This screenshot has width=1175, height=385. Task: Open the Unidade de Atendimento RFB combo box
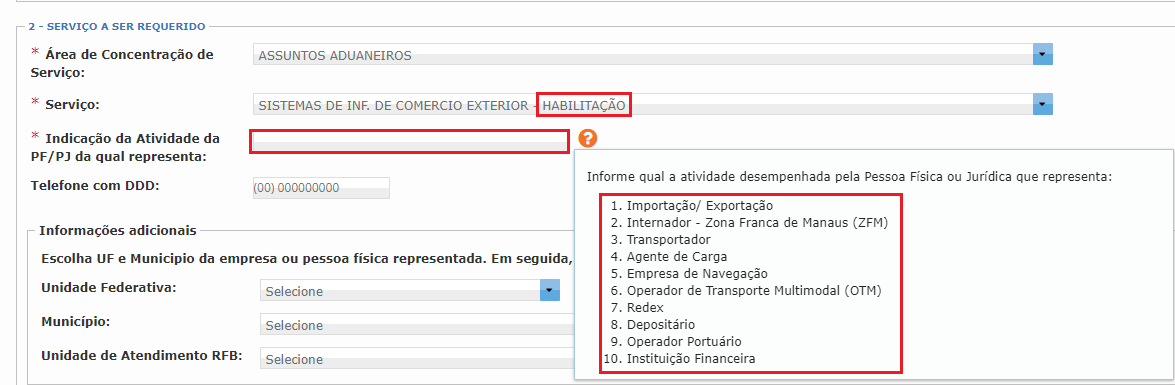[x=417, y=359]
